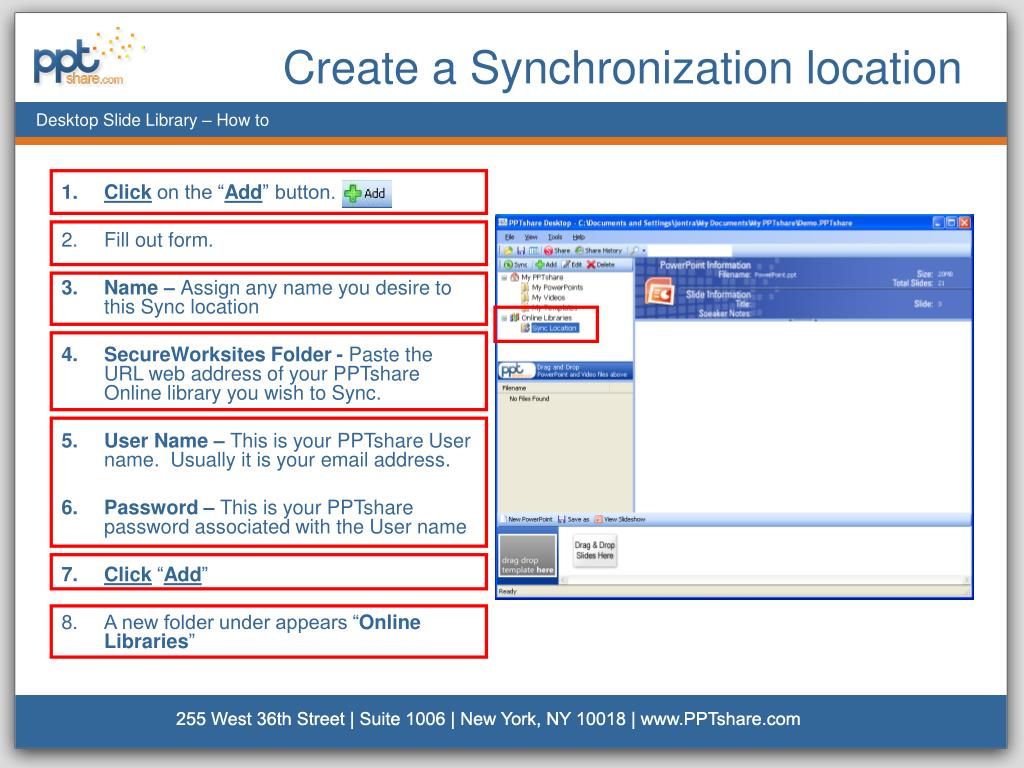The height and width of the screenshot is (768, 1024).
Task: Click the PowerPoint icon in the information panel
Action: [x=659, y=291]
